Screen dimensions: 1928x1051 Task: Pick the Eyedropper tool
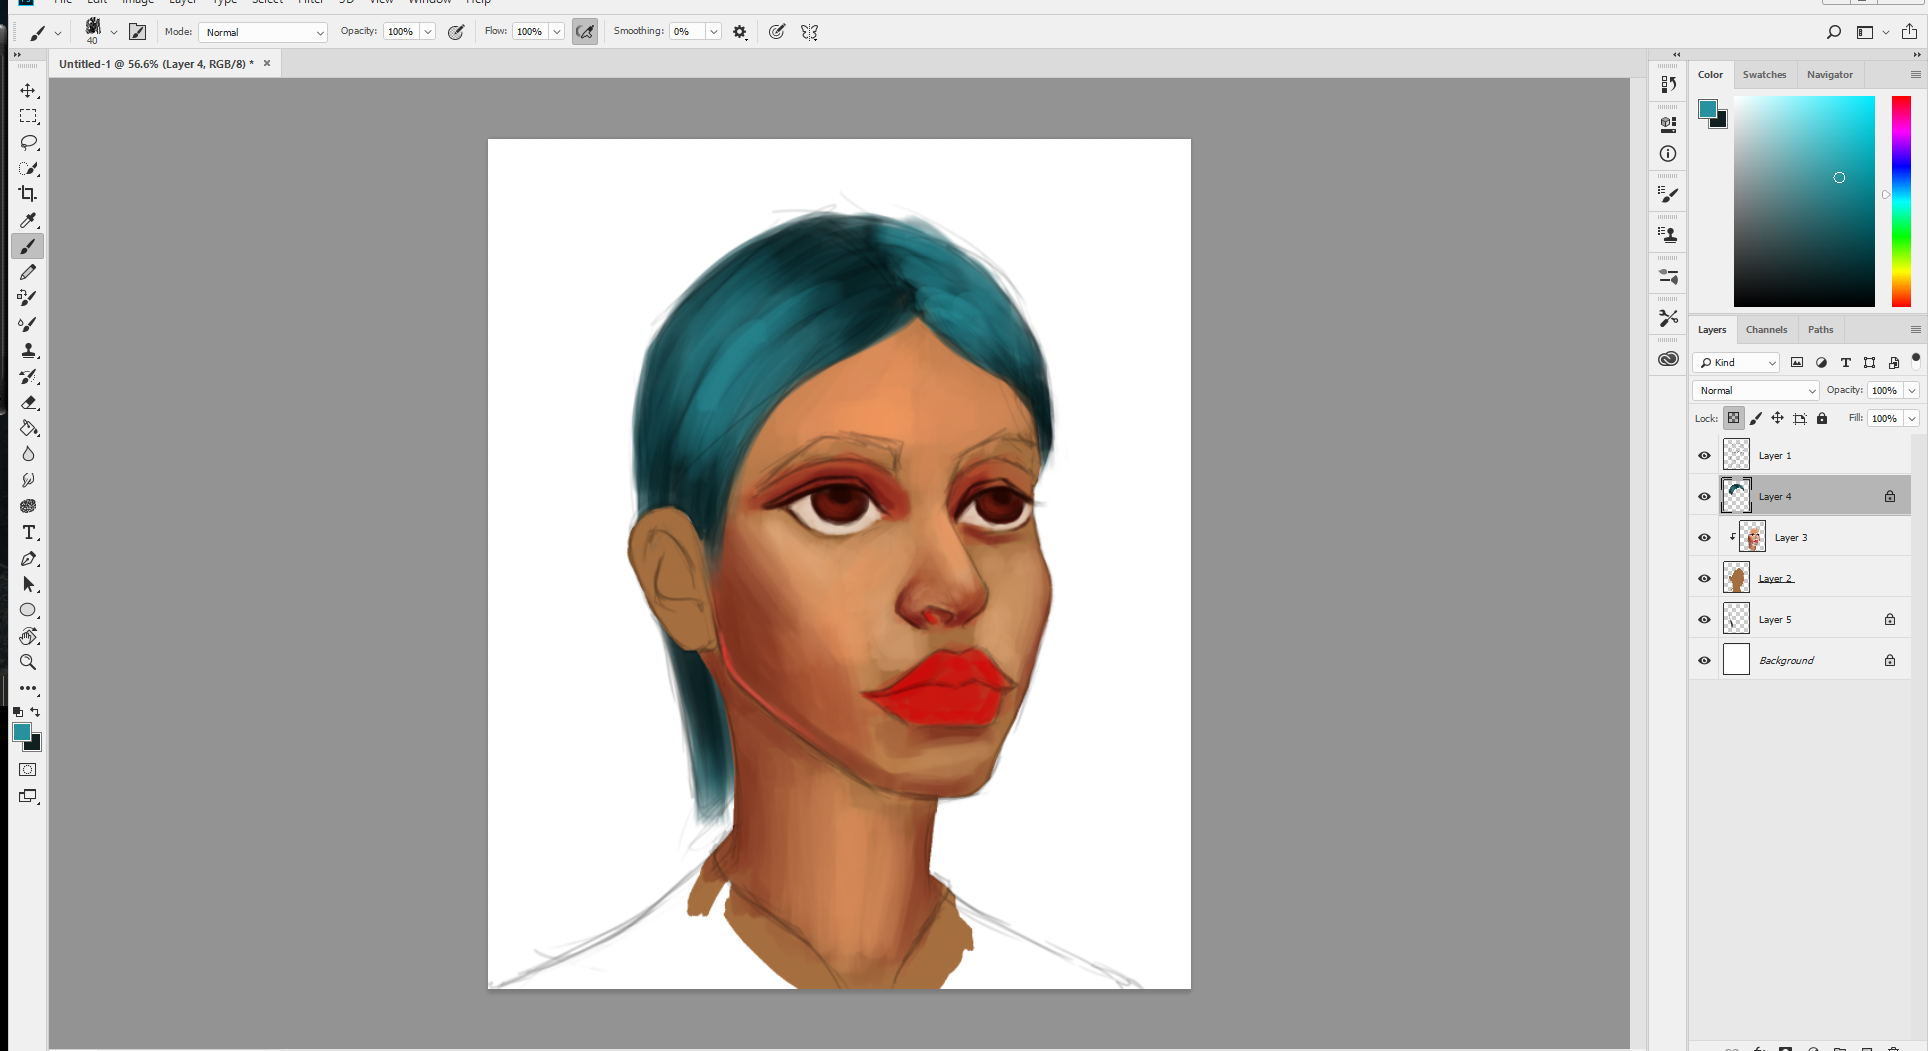[28, 220]
